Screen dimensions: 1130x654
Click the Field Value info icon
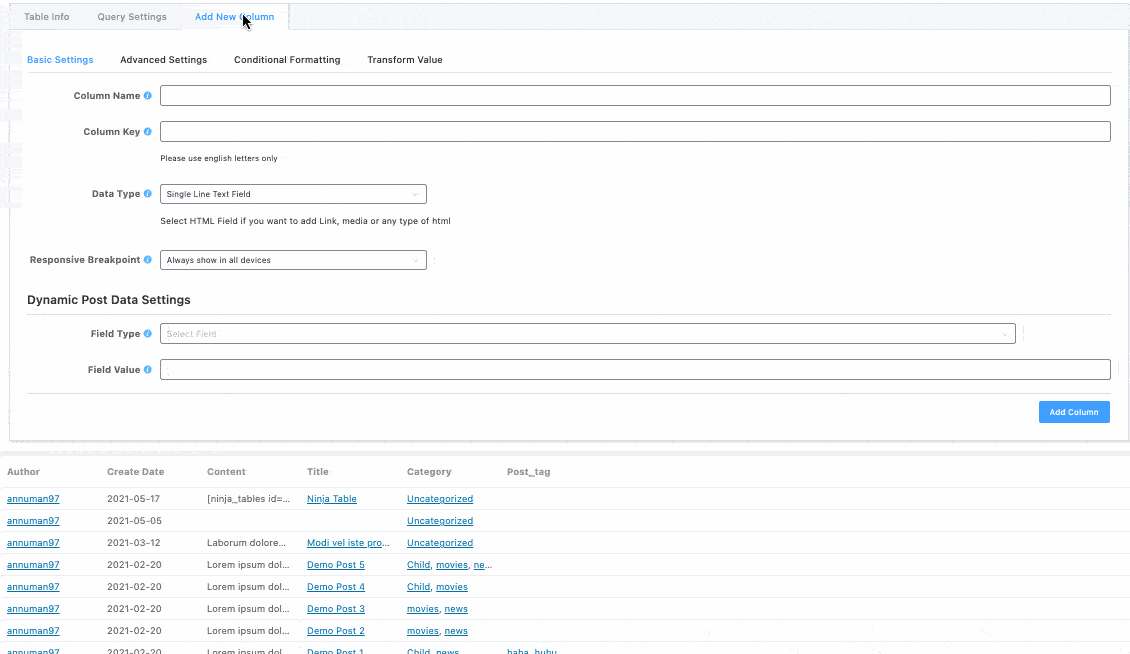pyautogui.click(x=148, y=370)
